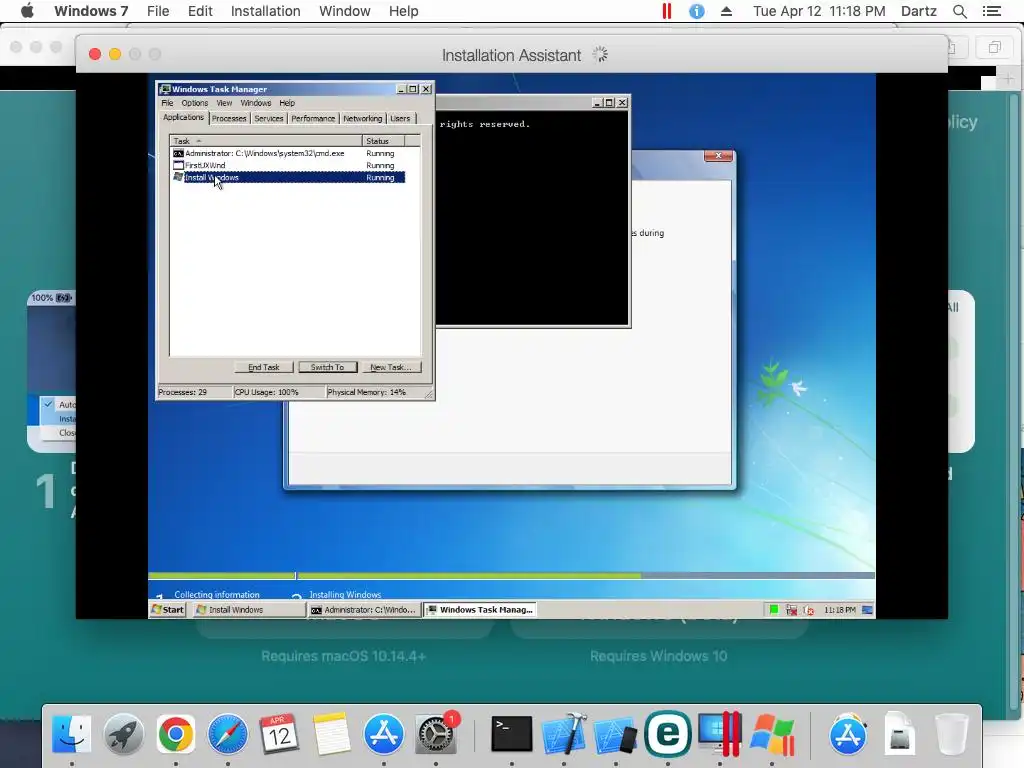This screenshot has width=1024, height=768.
Task: Open ESET security icon in Dock
Action: (x=667, y=734)
